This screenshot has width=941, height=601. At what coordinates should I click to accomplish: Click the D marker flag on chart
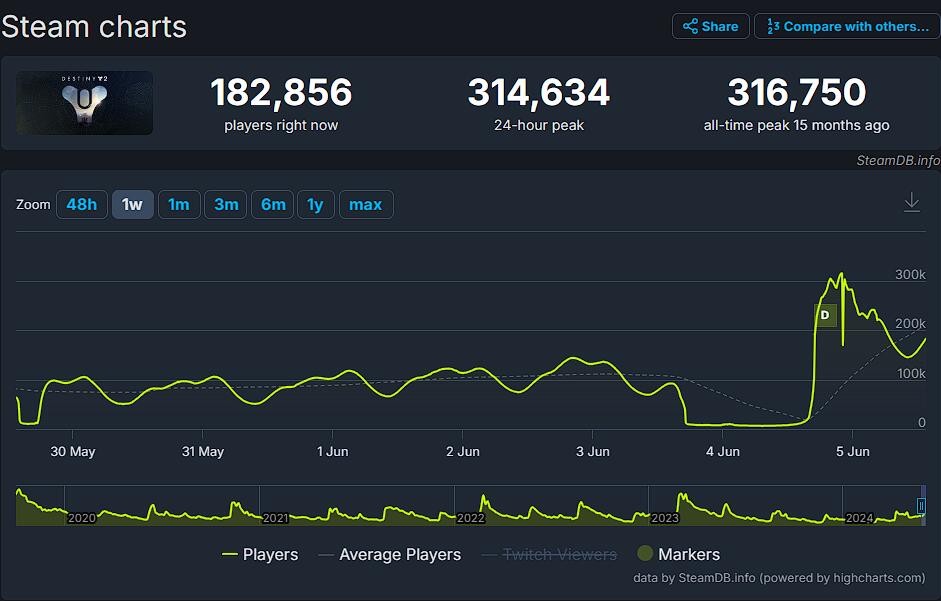click(825, 315)
